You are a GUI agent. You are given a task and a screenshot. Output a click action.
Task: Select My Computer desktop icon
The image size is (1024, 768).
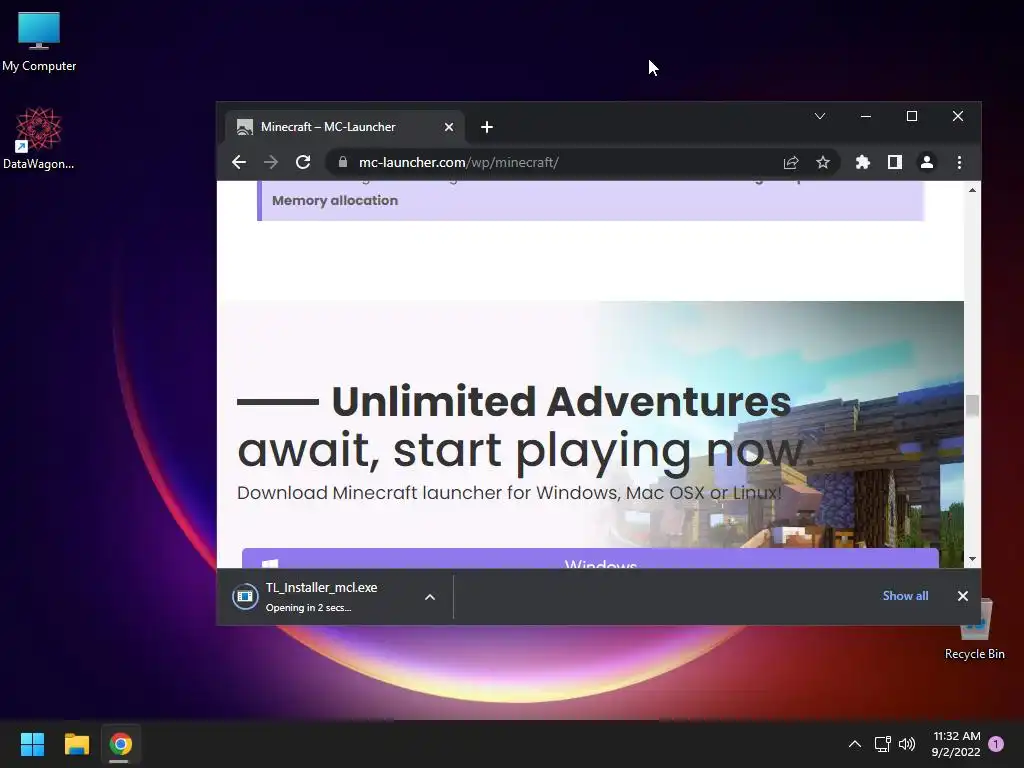coord(39,42)
